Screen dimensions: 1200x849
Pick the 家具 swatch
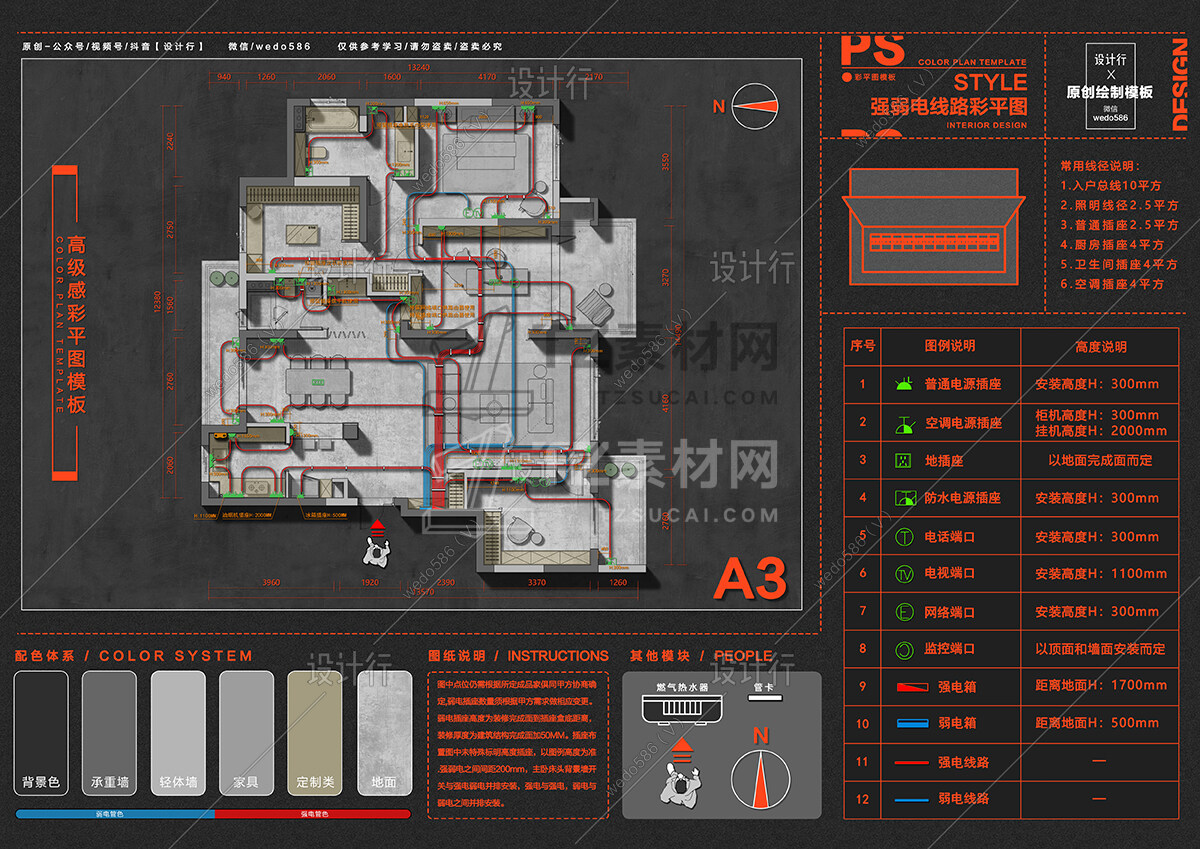246,733
